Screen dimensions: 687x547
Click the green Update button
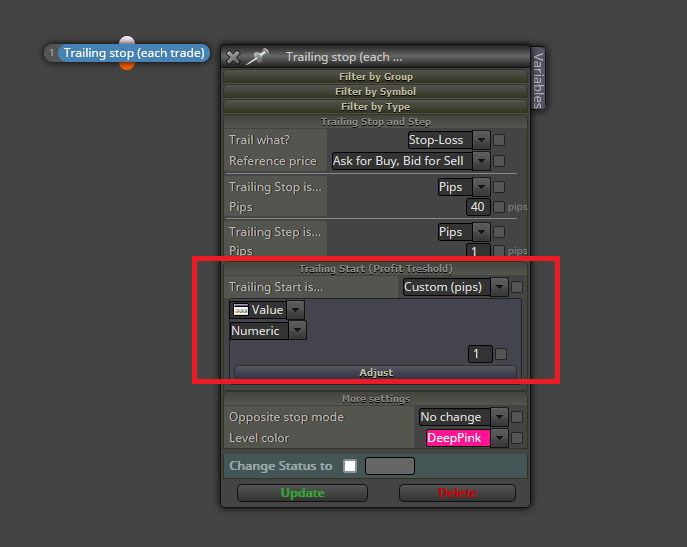(302, 493)
